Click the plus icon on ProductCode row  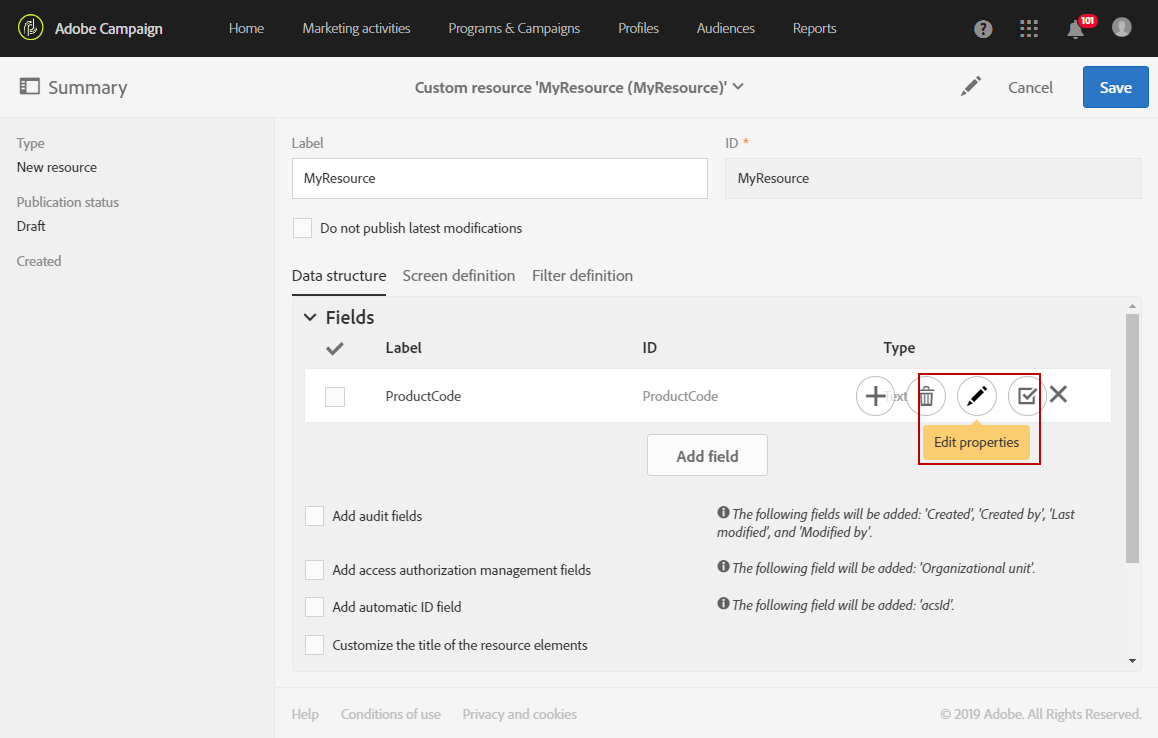[875, 396]
